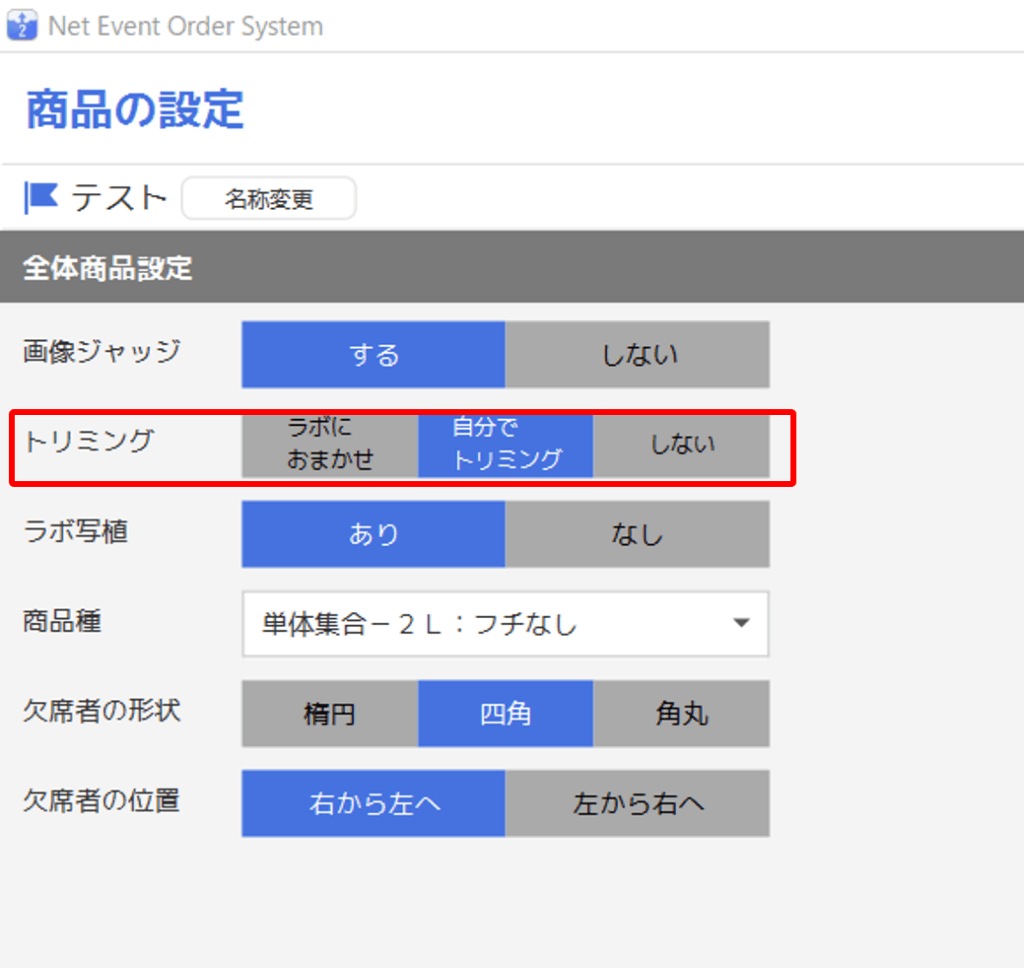Enable ラボ写植 with あり
The width and height of the screenshot is (1024, 968).
pos(373,534)
